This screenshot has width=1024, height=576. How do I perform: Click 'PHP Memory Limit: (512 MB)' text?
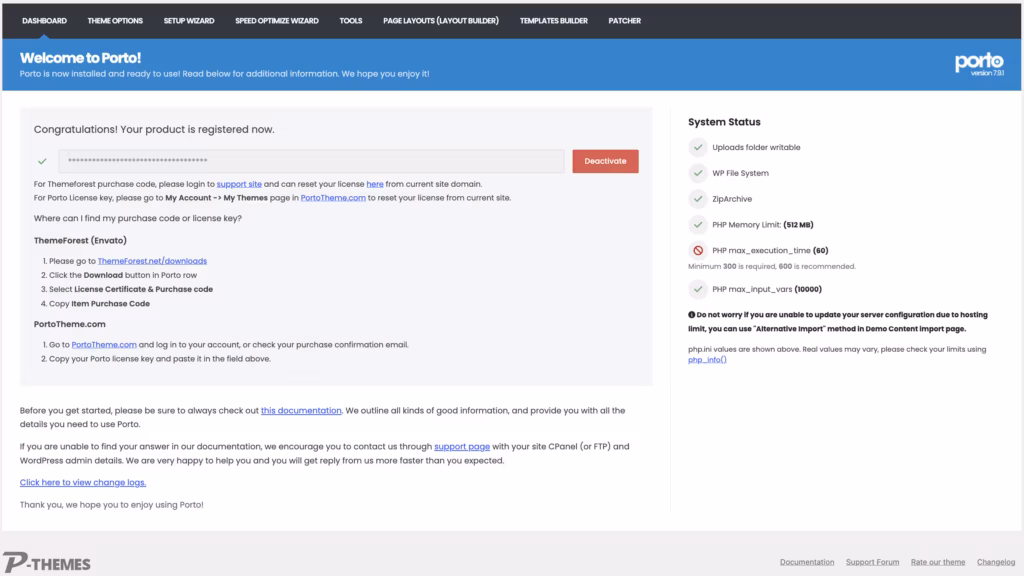coord(763,225)
